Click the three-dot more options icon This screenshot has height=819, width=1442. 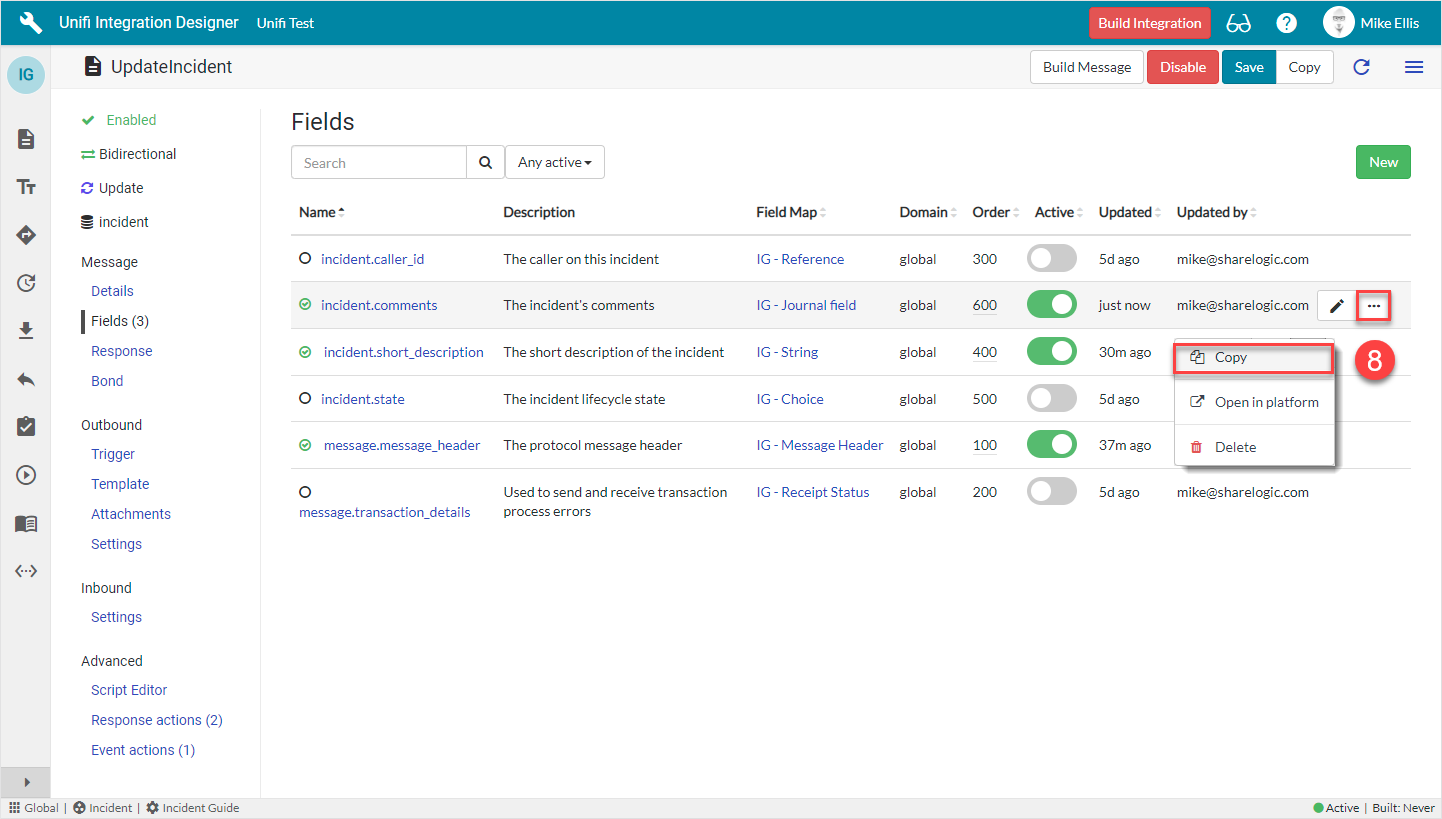click(1374, 306)
